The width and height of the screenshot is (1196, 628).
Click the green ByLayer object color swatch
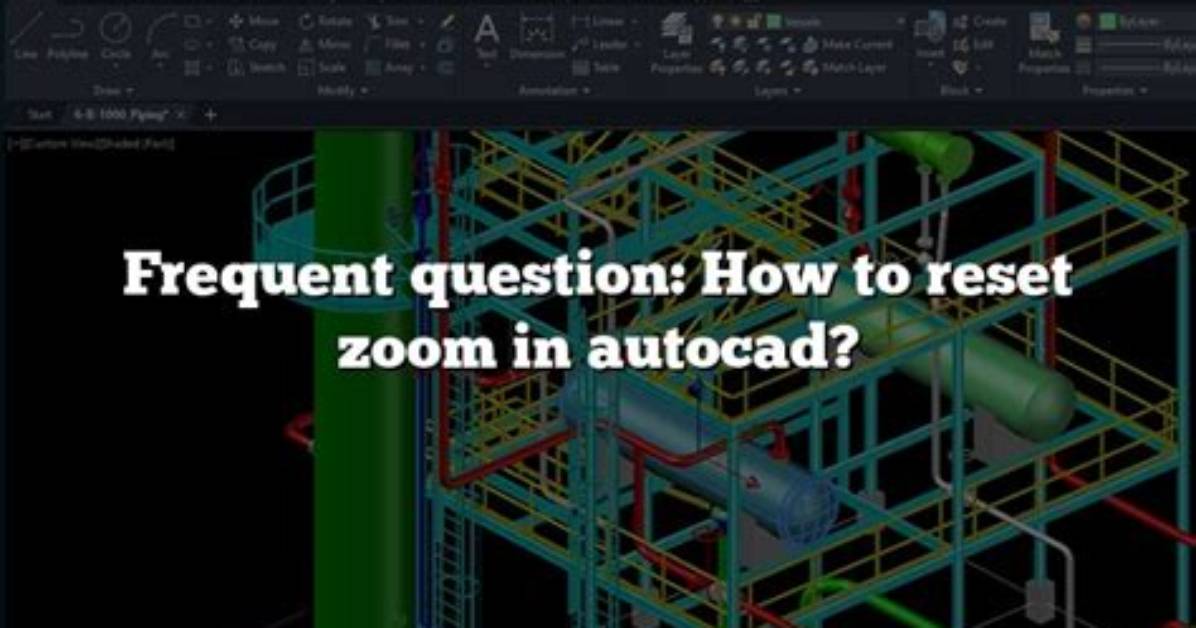tap(1107, 22)
